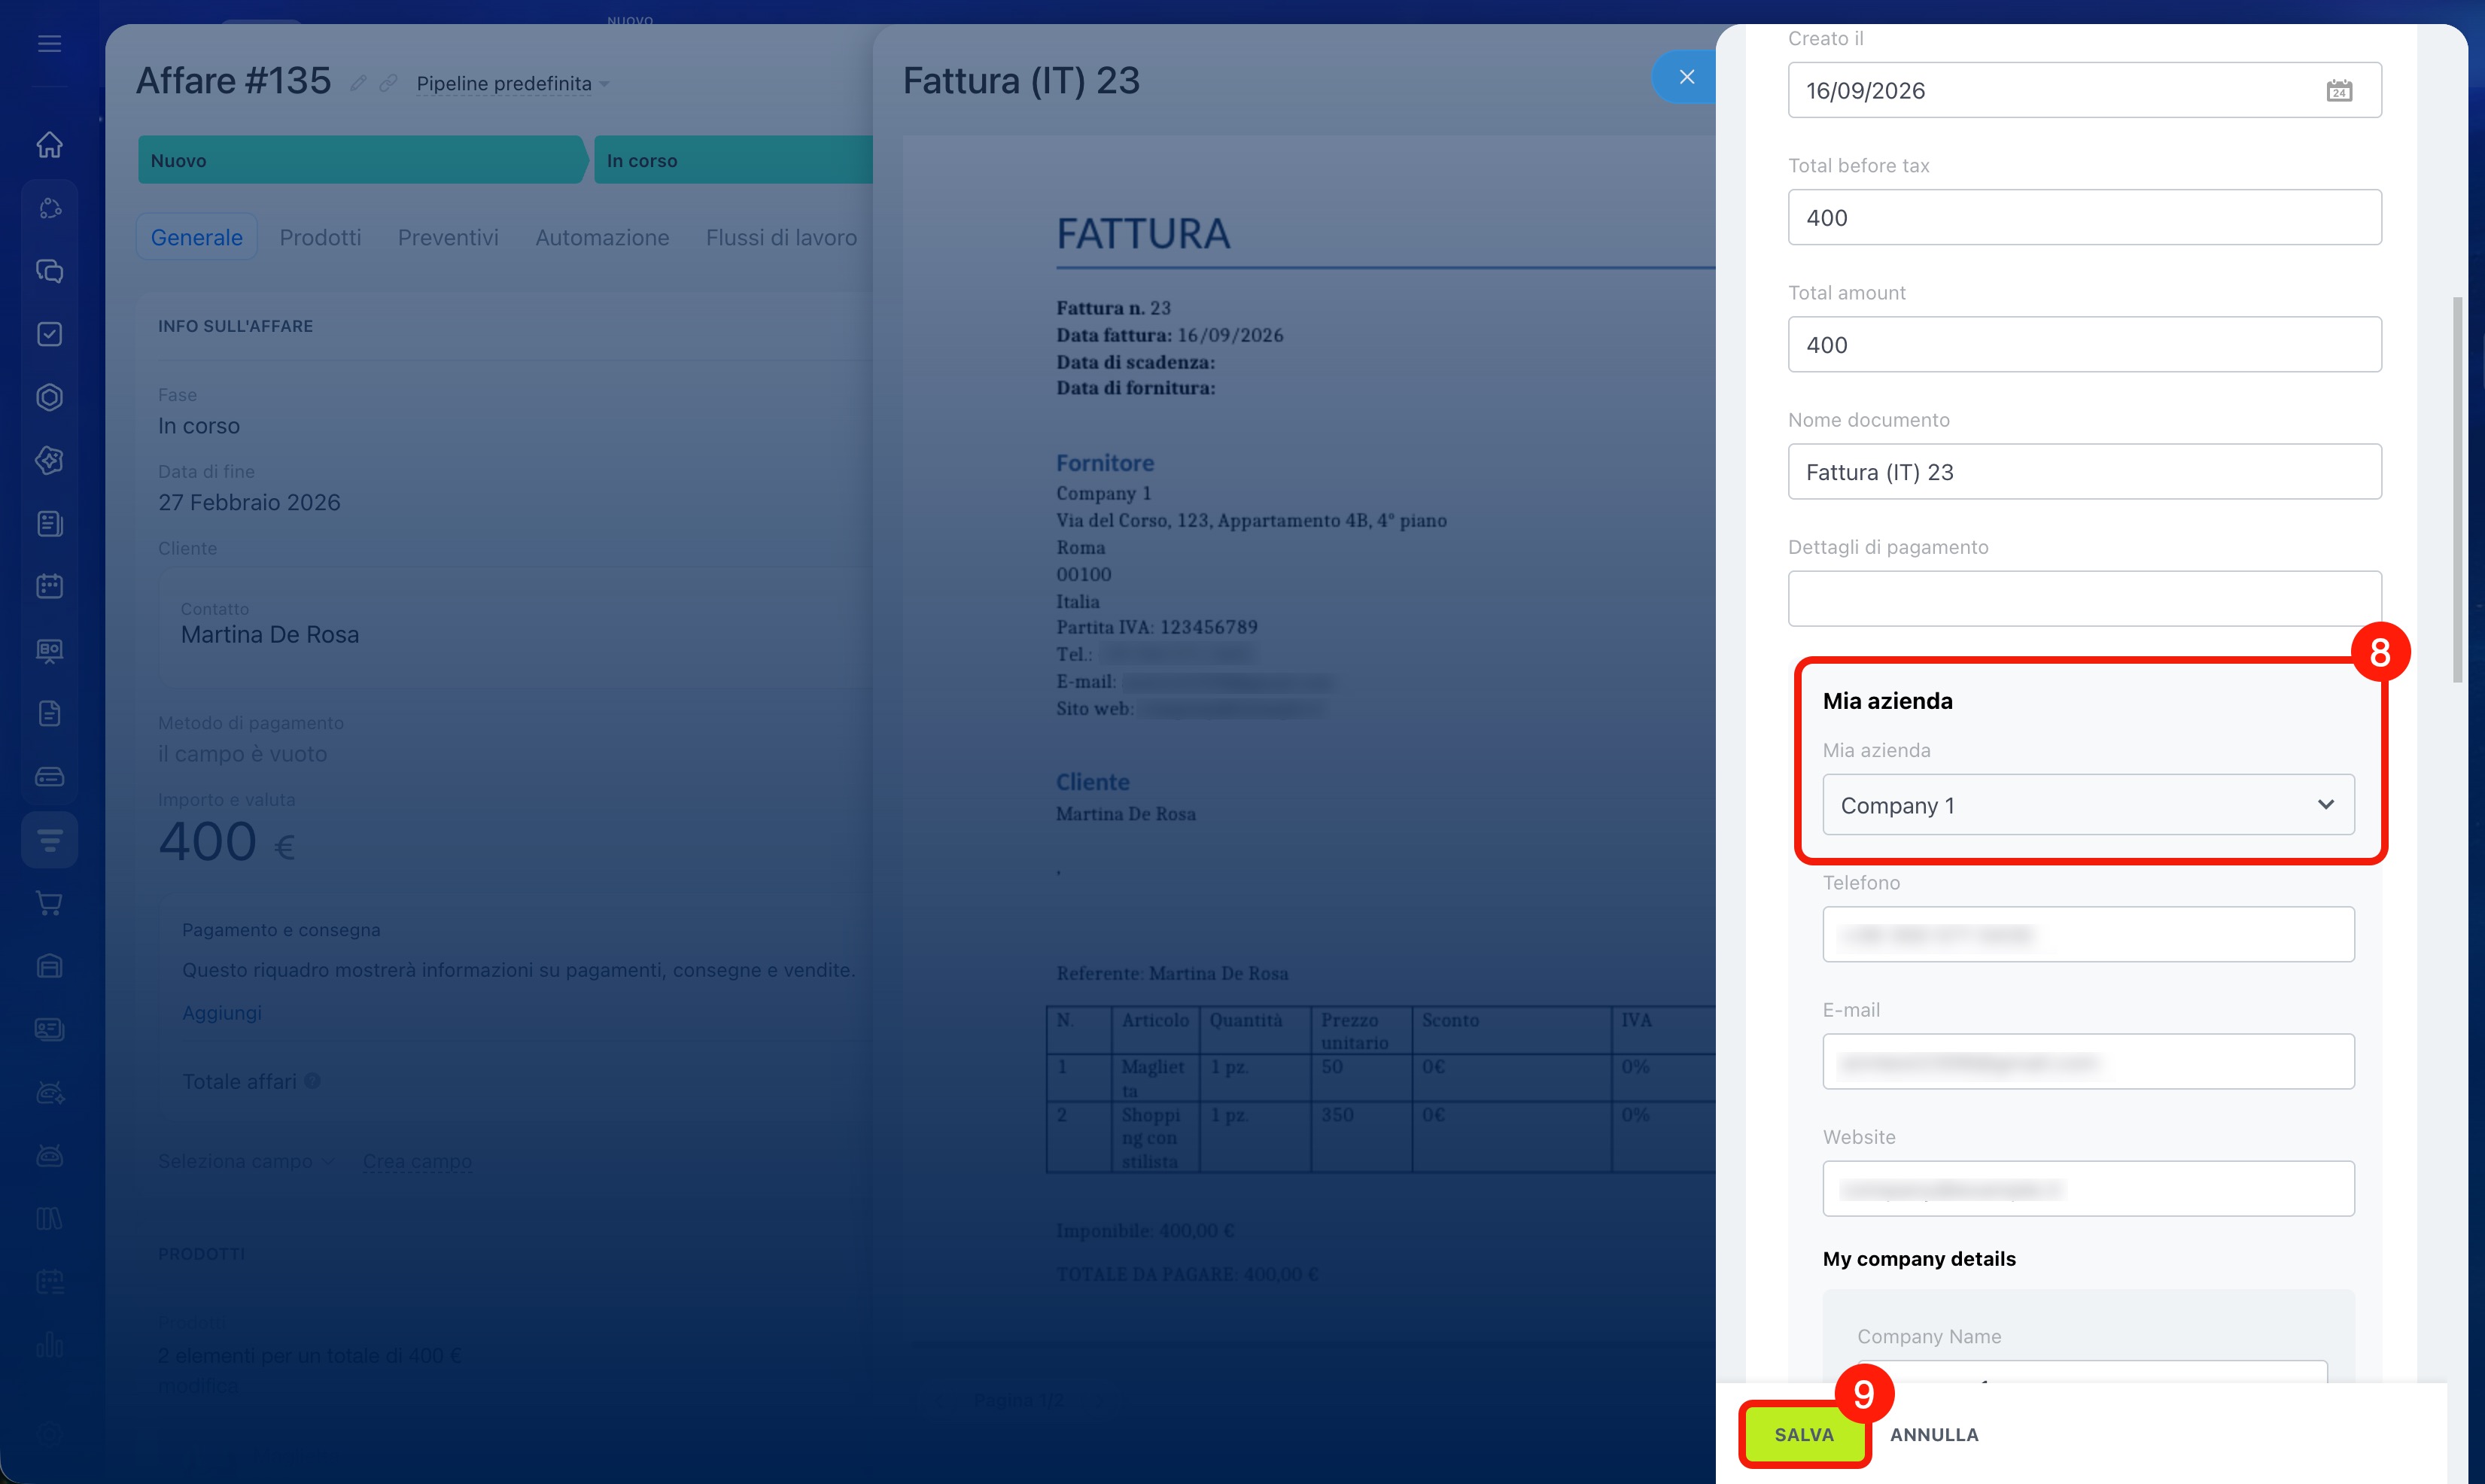Close the Fattura (IT) 23 panel
Image resolution: width=2485 pixels, height=1484 pixels.
tap(1686, 77)
